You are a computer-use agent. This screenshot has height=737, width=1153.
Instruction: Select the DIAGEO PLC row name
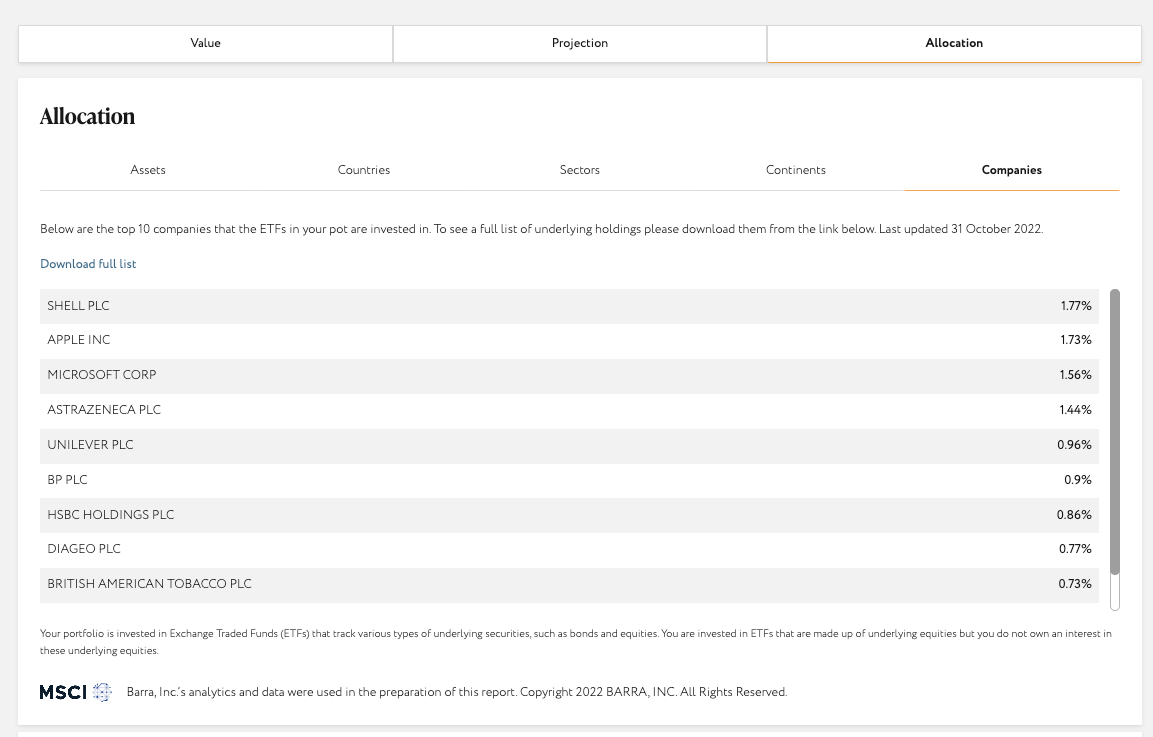coord(84,549)
